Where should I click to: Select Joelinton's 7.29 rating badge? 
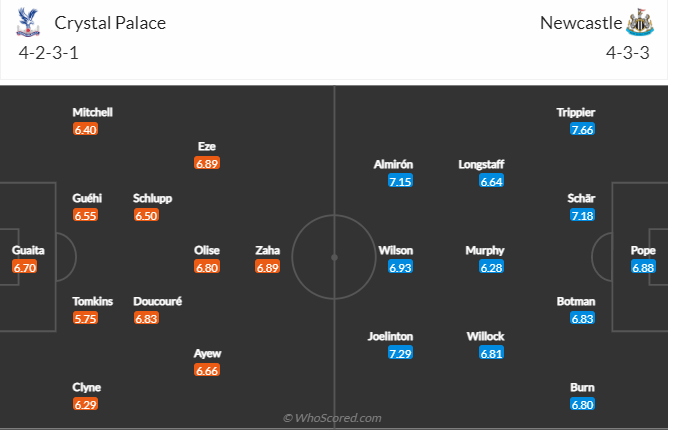[401, 353]
